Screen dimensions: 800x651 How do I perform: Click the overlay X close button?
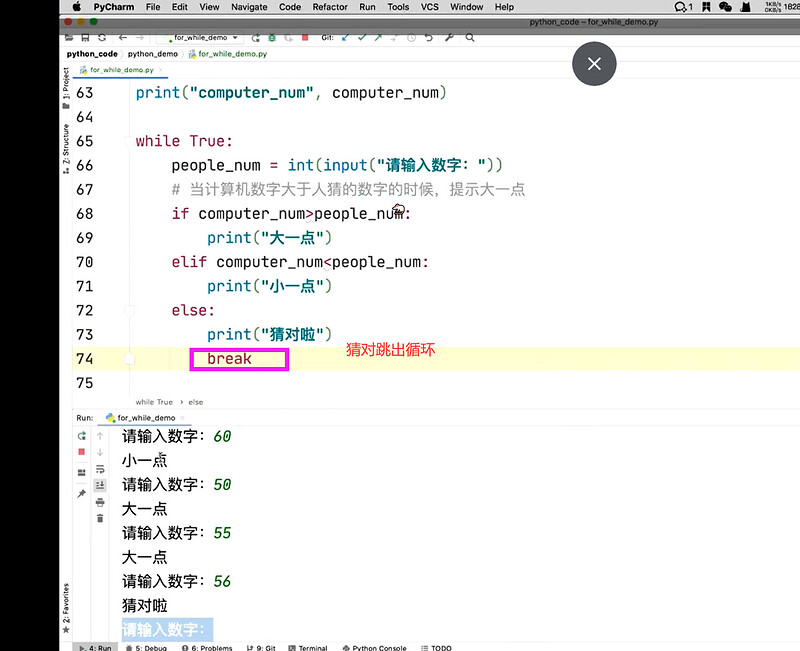594,64
